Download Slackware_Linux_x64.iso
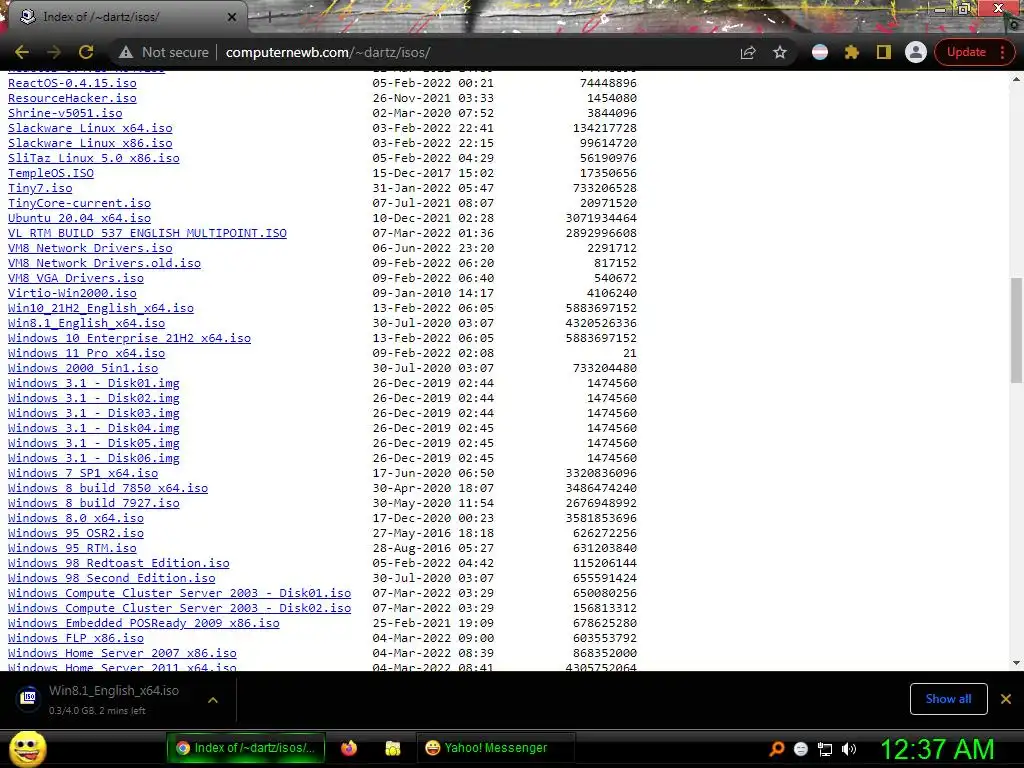Screen dimensions: 1024x768 tap(90, 128)
